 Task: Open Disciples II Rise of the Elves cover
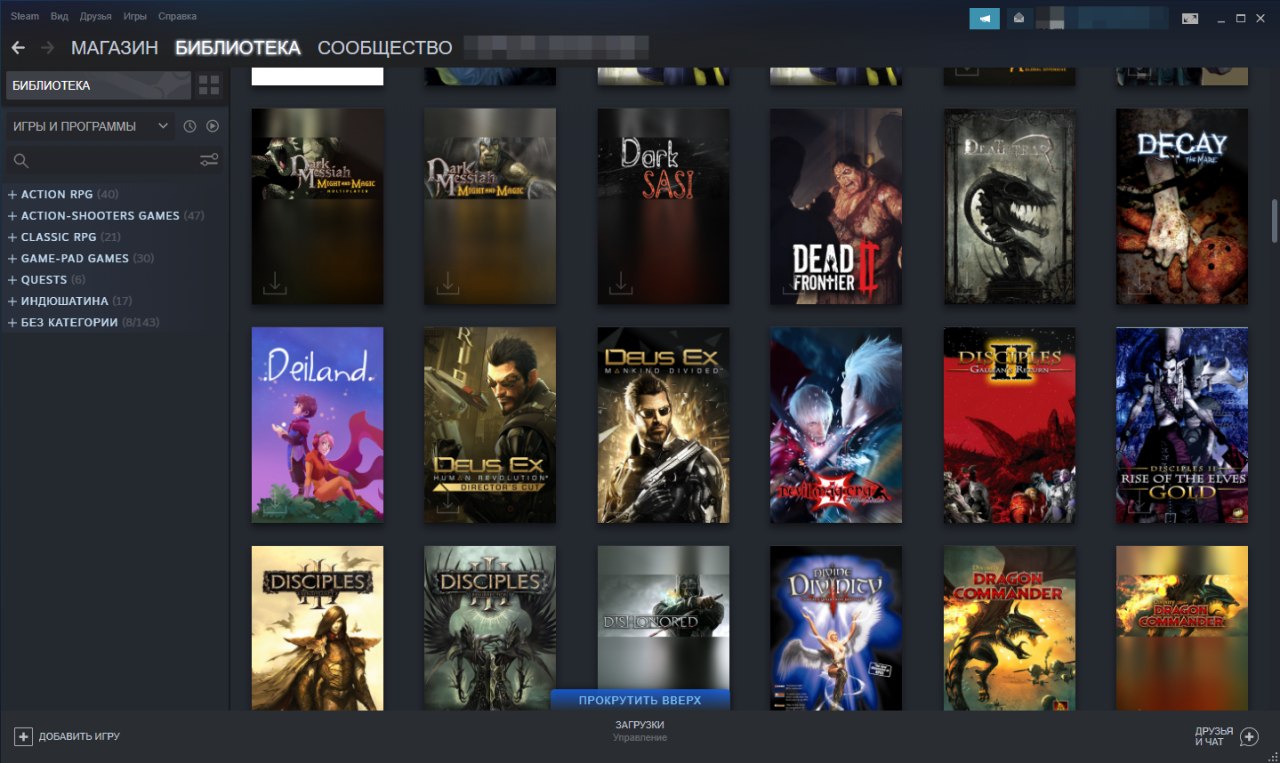[1182, 425]
